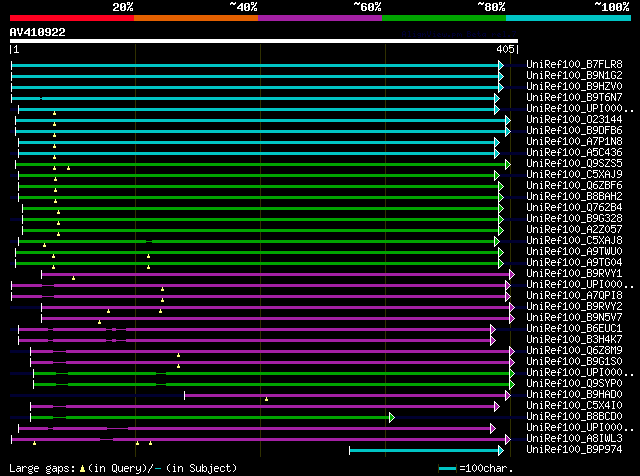Click the cyan 100char scale bar icon
The image size is (640, 476).
tap(447, 468)
